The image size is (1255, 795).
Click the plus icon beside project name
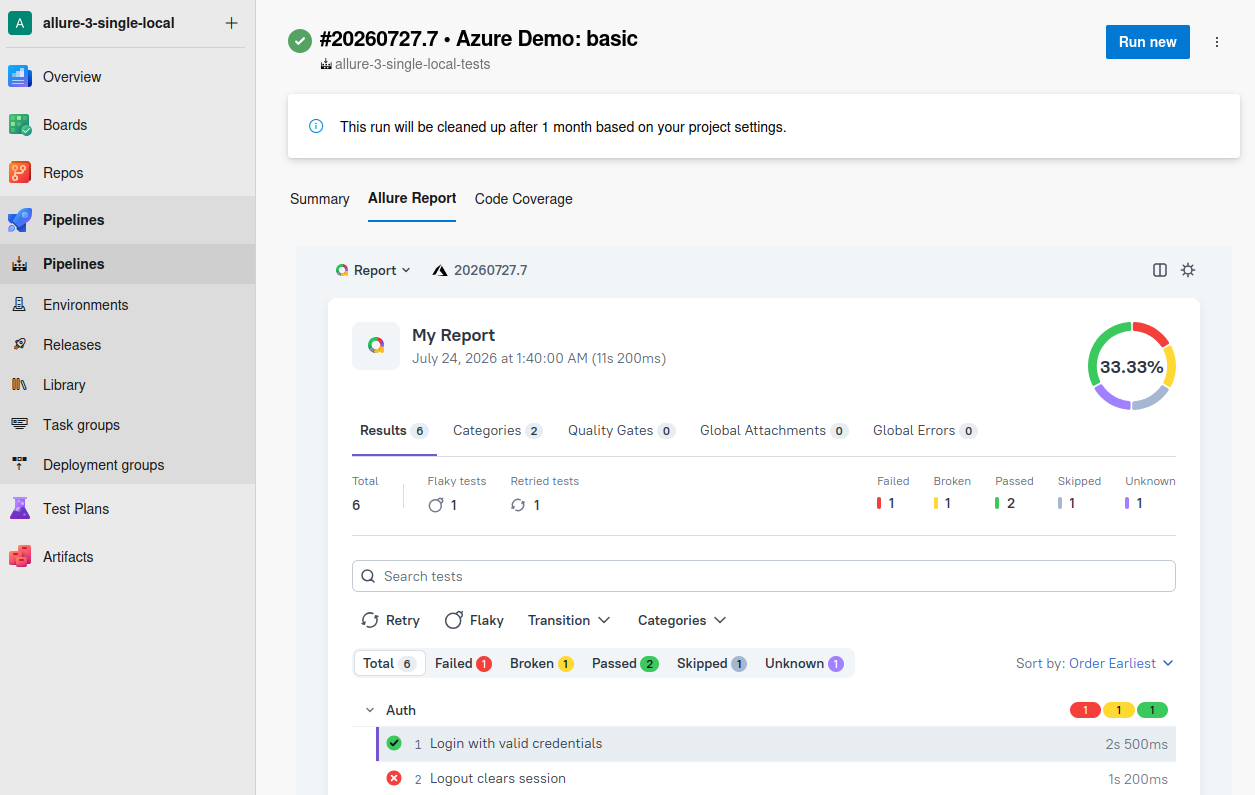[x=232, y=23]
